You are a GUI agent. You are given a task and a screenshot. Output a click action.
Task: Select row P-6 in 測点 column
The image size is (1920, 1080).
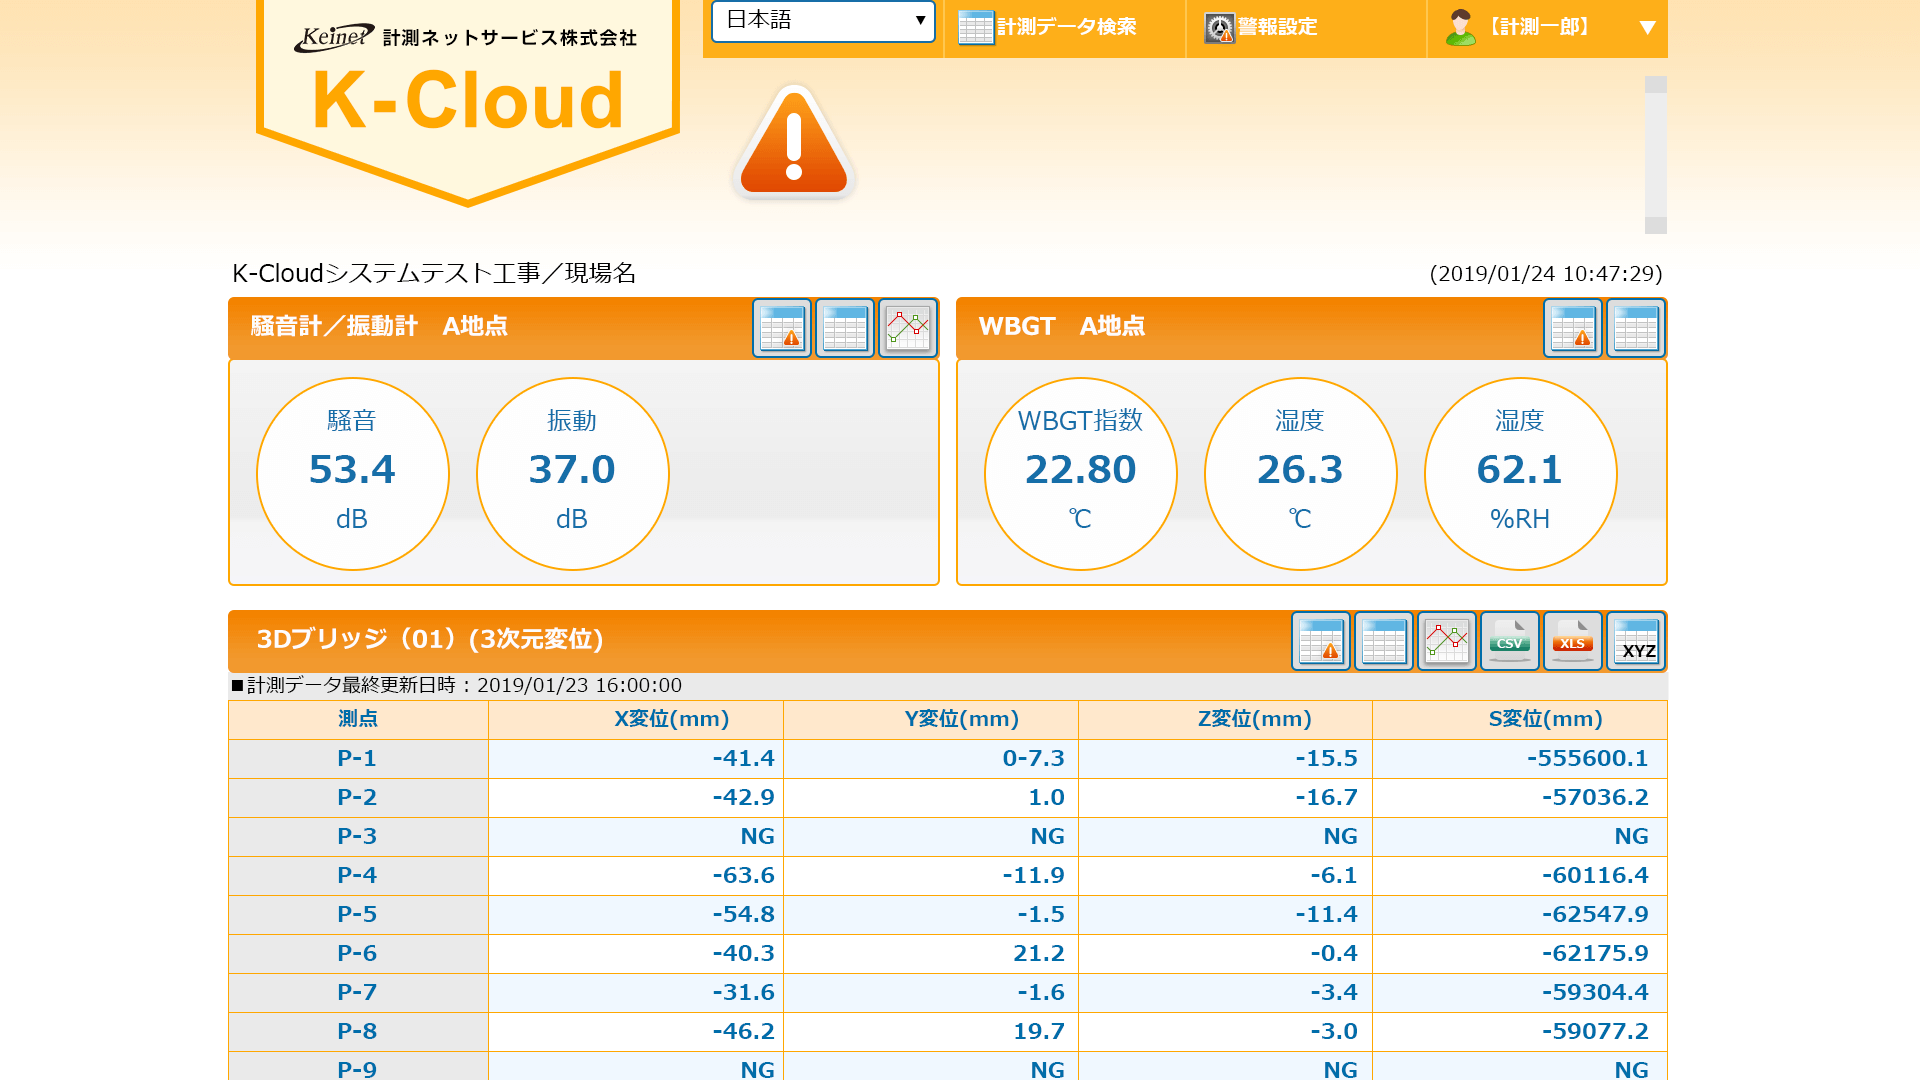tap(358, 954)
